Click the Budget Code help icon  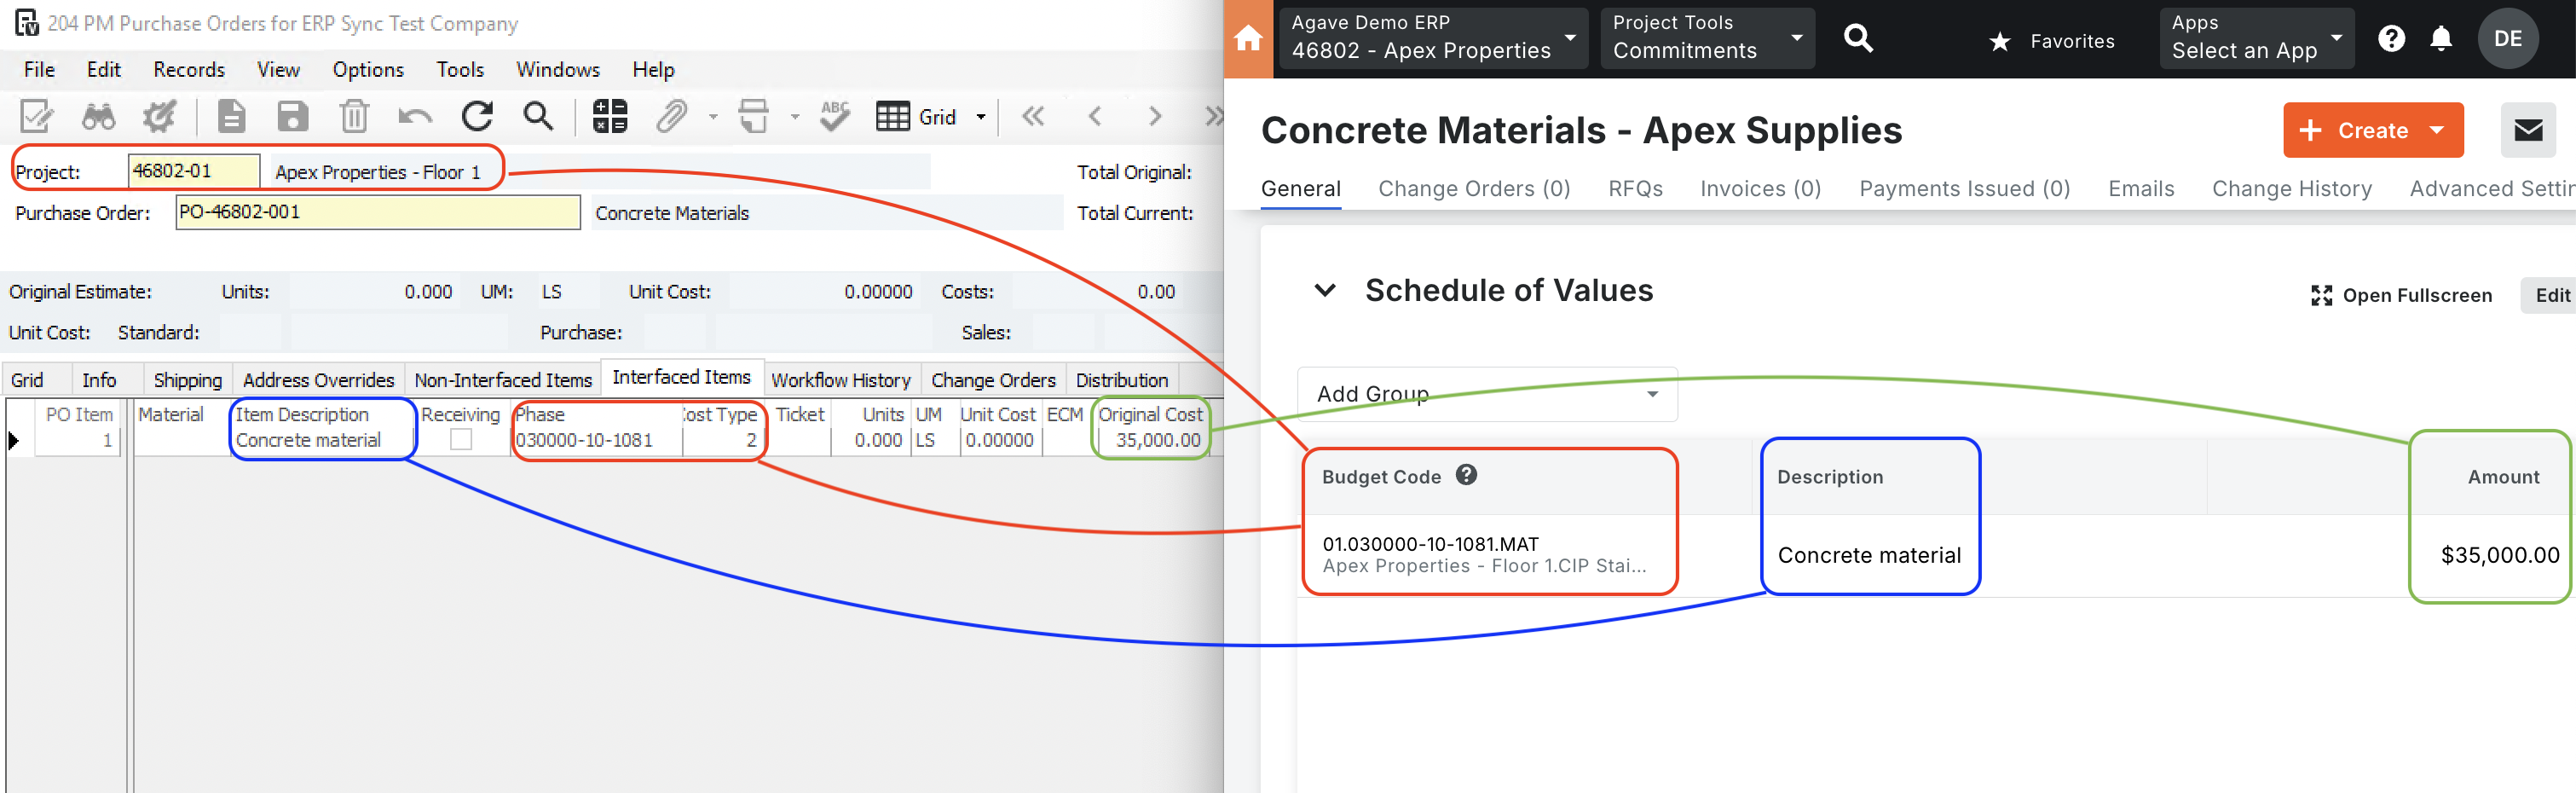point(1466,475)
